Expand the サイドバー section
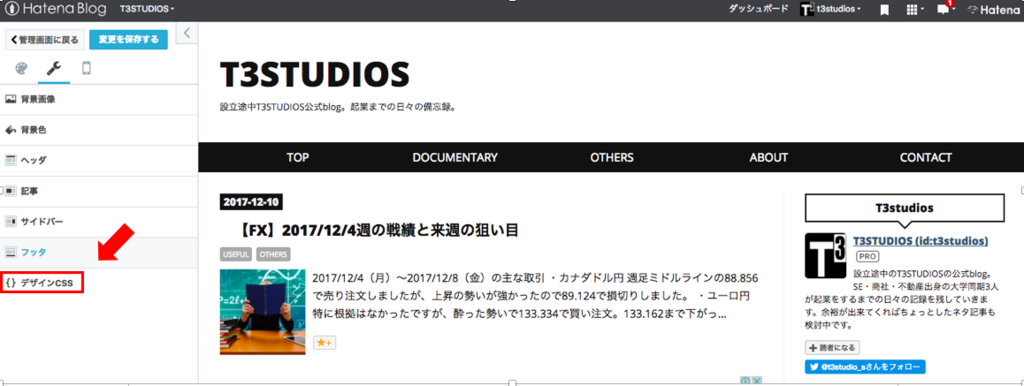Viewport: 1024px width, 386px height. pos(99,221)
